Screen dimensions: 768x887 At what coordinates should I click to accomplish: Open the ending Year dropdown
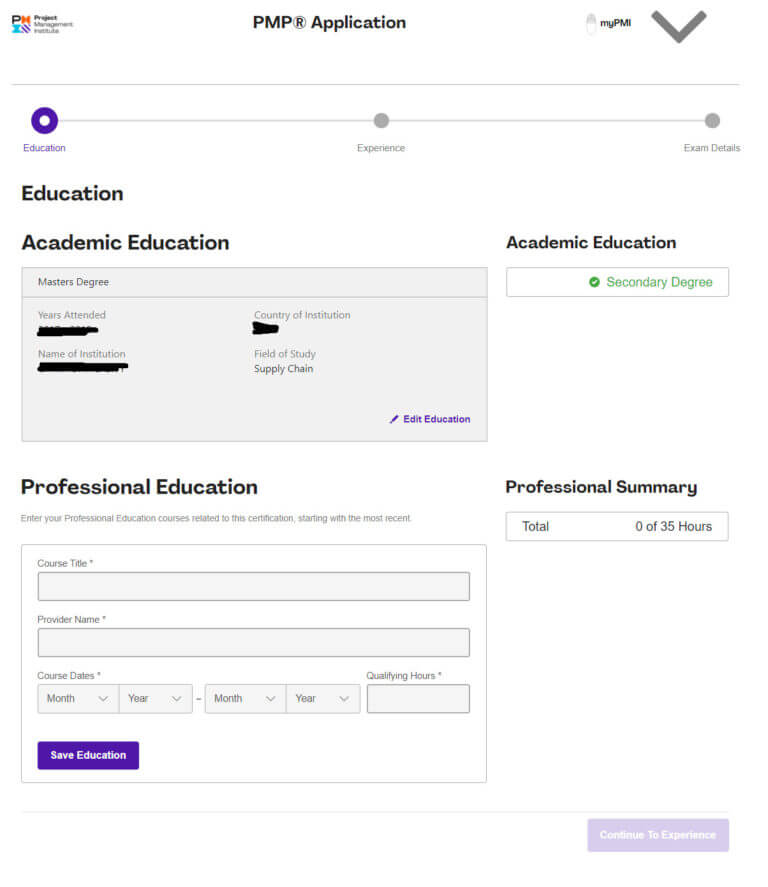click(322, 698)
